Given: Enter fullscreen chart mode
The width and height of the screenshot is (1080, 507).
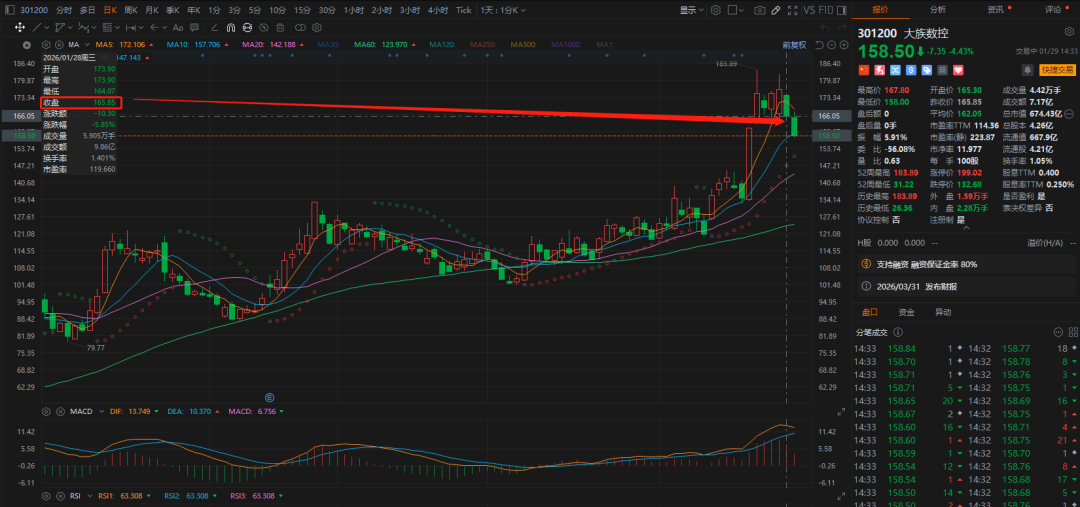Looking at the screenshot, I should point(793,10).
